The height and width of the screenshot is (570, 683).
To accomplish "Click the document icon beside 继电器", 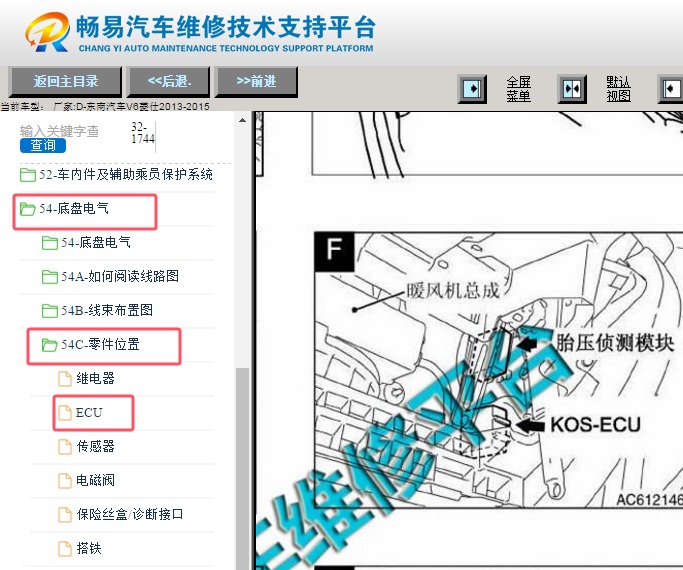I will point(65,379).
